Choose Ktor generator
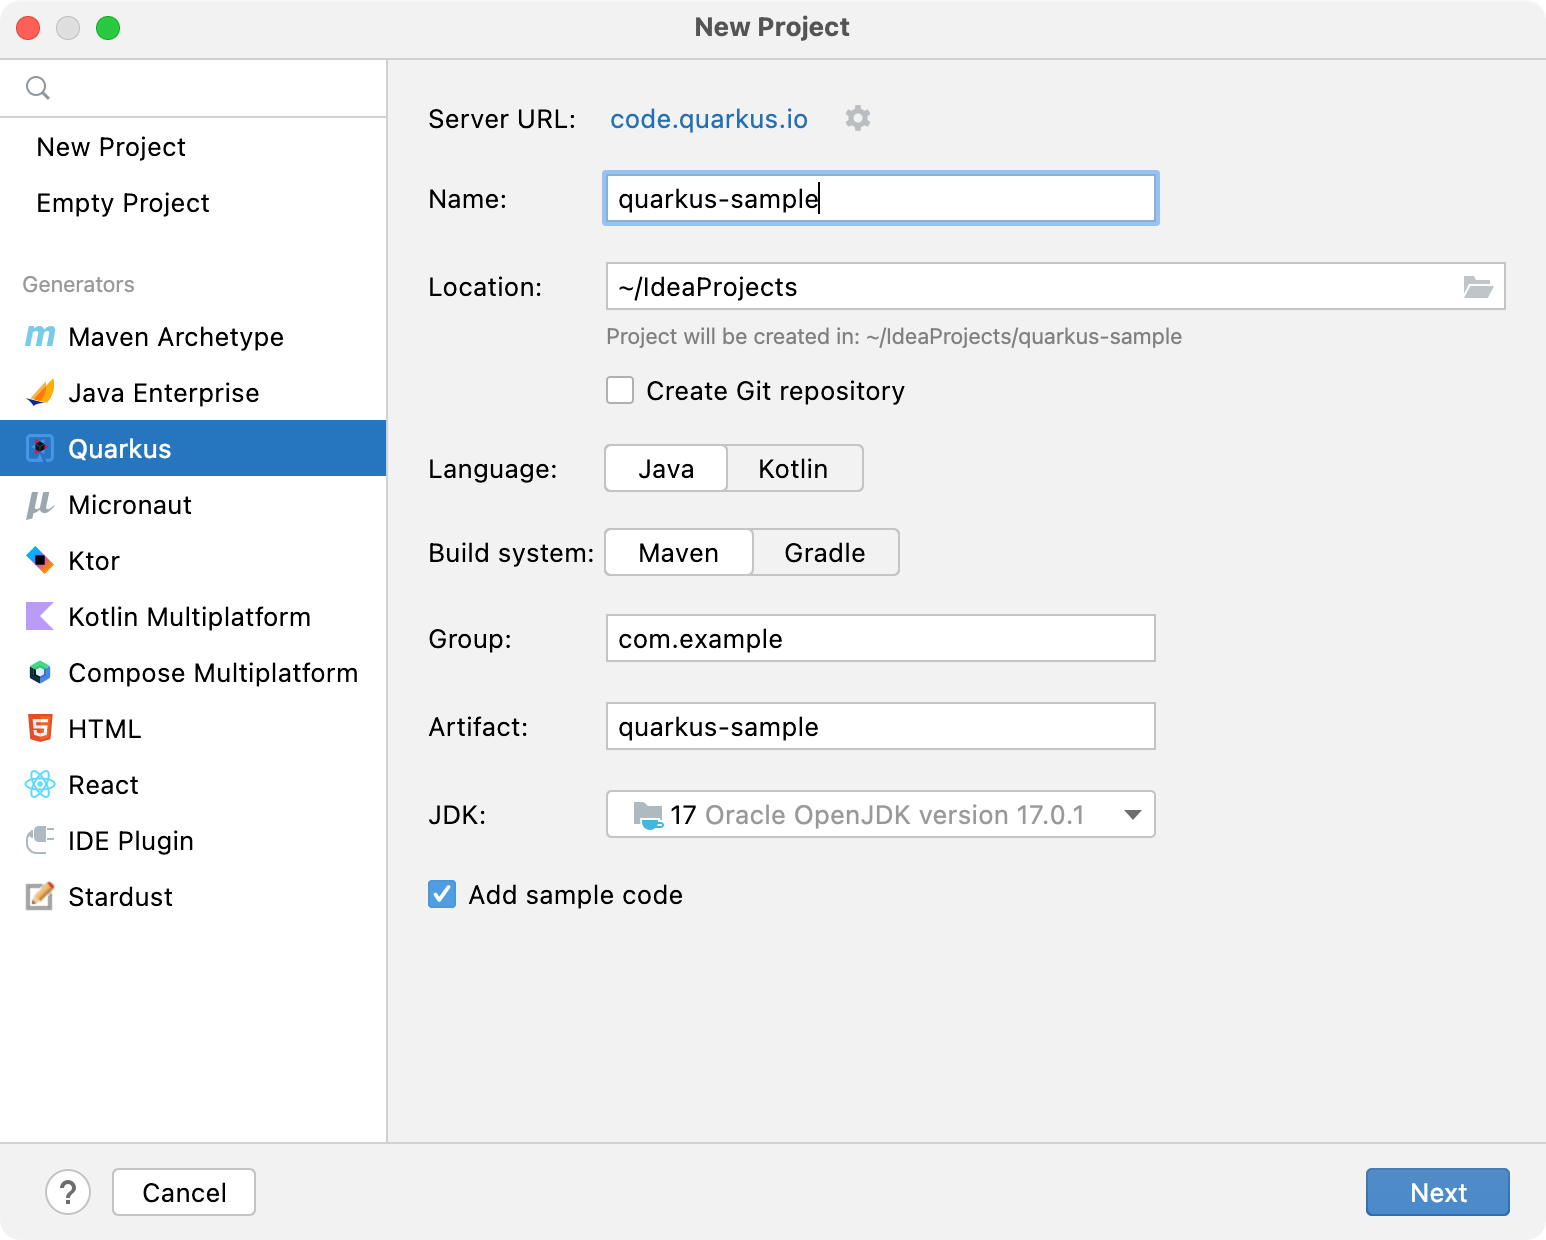This screenshot has height=1240, width=1546. tap(193, 561)
